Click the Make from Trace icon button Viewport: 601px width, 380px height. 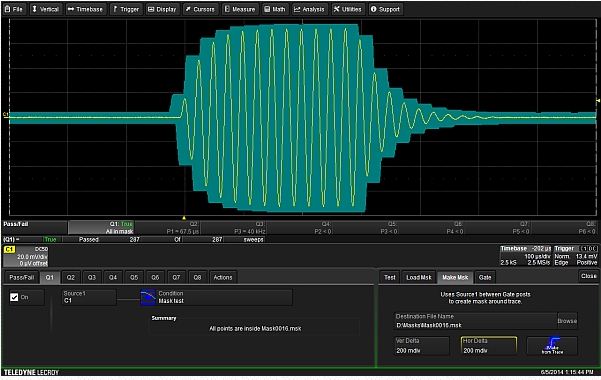552,346
